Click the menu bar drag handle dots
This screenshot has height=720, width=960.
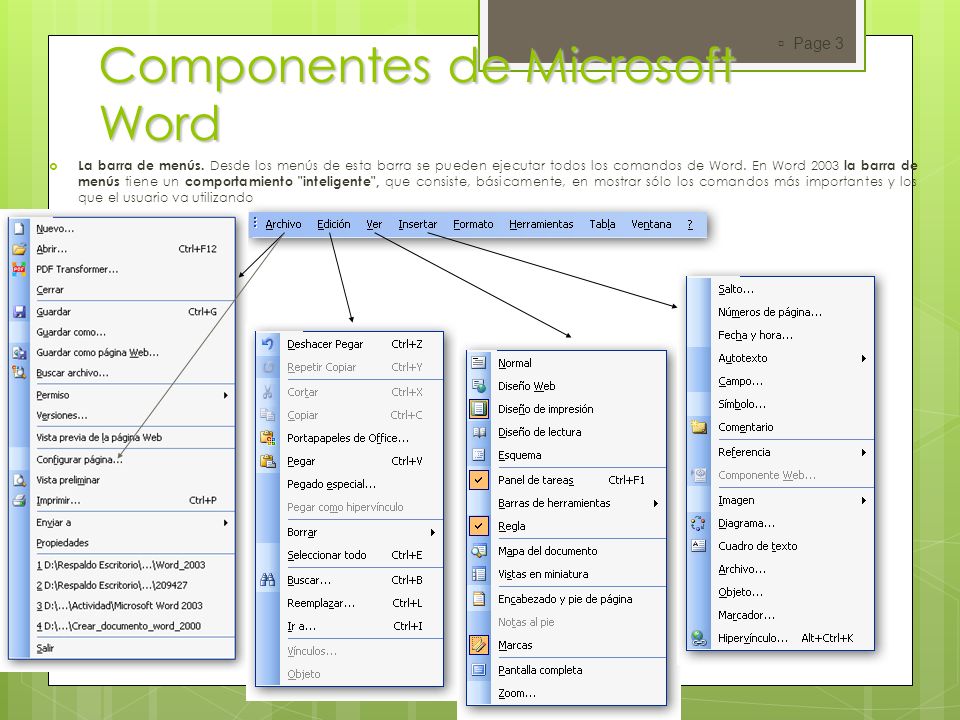click(x=255, y=223)
